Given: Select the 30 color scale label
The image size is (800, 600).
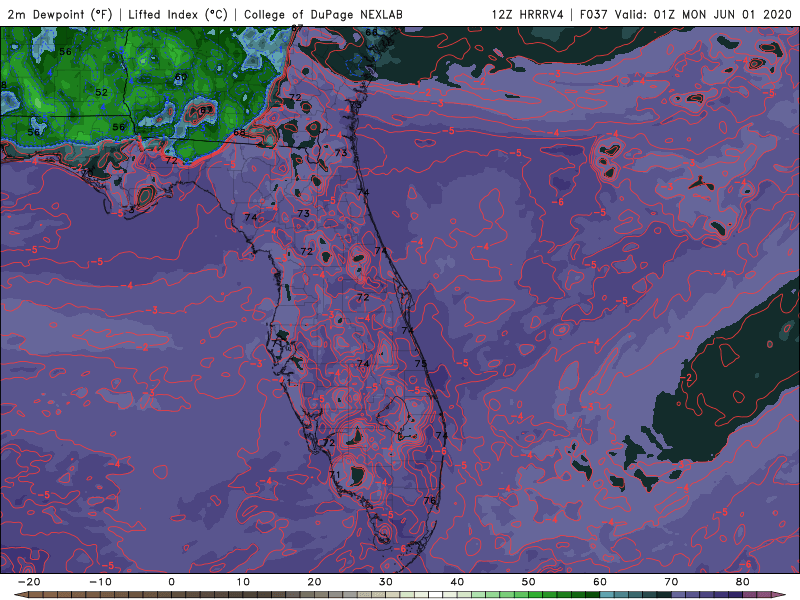Looking at the screenshot, I should tap(386, 582).
